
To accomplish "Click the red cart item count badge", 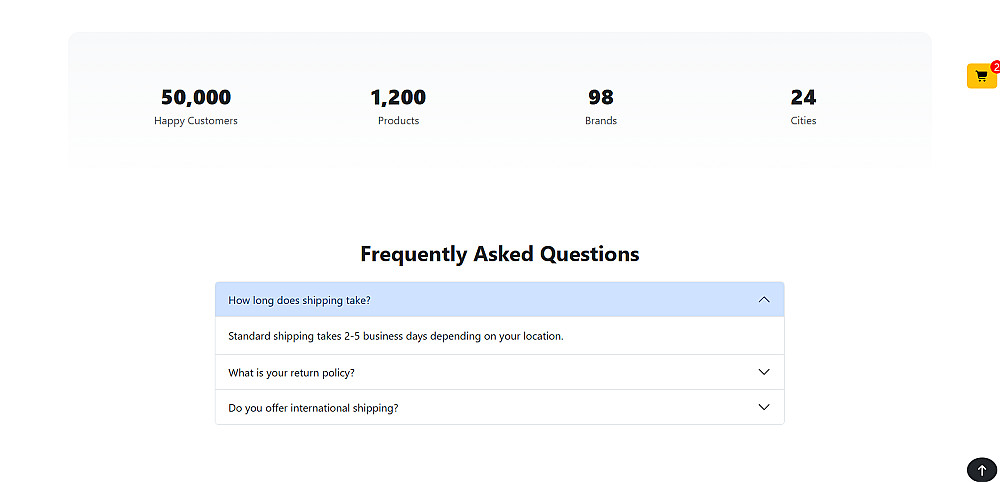I will point(995,67).
